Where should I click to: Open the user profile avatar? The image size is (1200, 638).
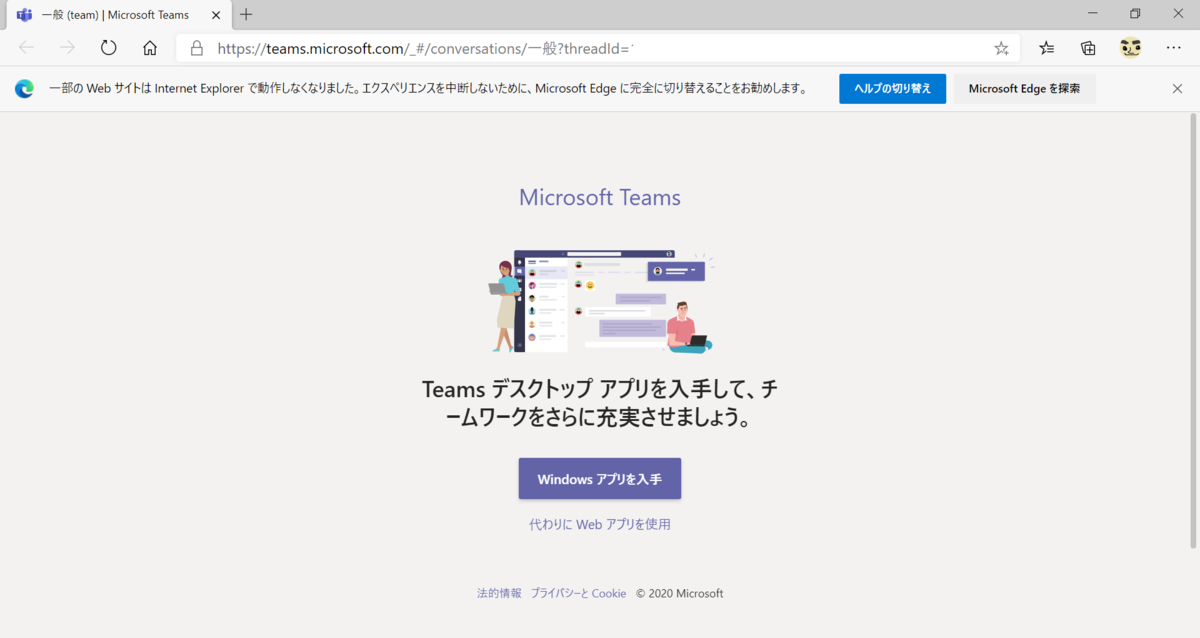click(x=1130, y=48)
